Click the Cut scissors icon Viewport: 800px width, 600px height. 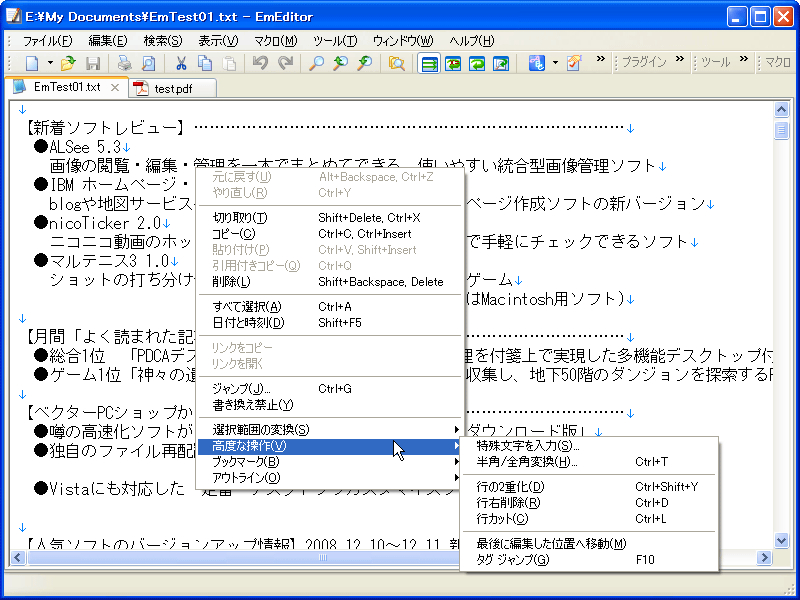[181, 63]
